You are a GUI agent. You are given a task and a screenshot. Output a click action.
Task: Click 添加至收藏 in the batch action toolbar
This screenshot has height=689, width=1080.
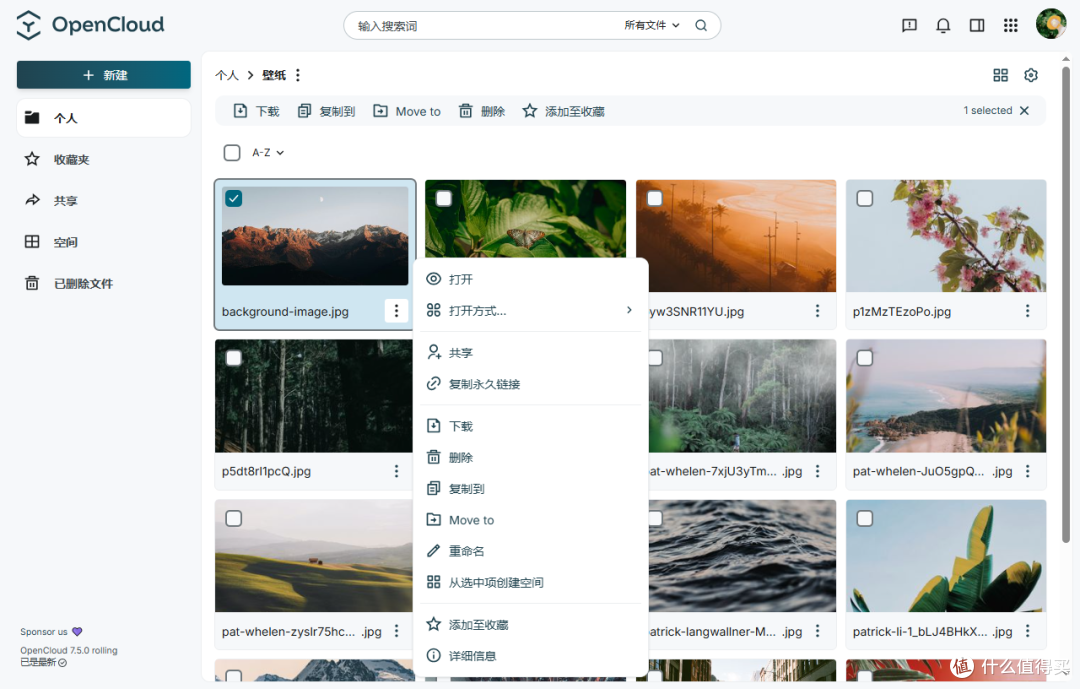(x=563, y=111)
